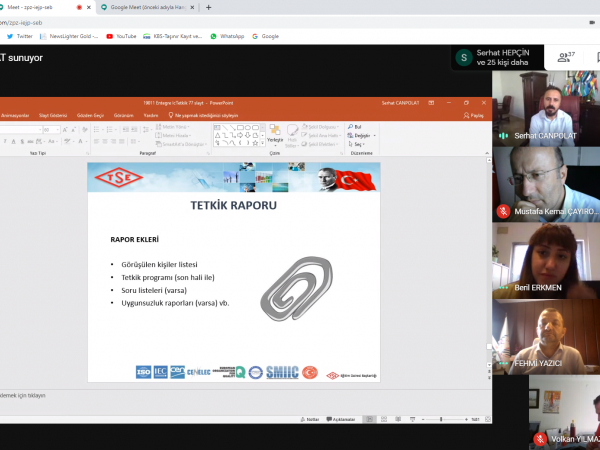Image resolution: width=600 pixels, height=450 pixels.
Task: Open the WhatsApp bookmark
Action: pyautogui.click(x=227, y=36)
